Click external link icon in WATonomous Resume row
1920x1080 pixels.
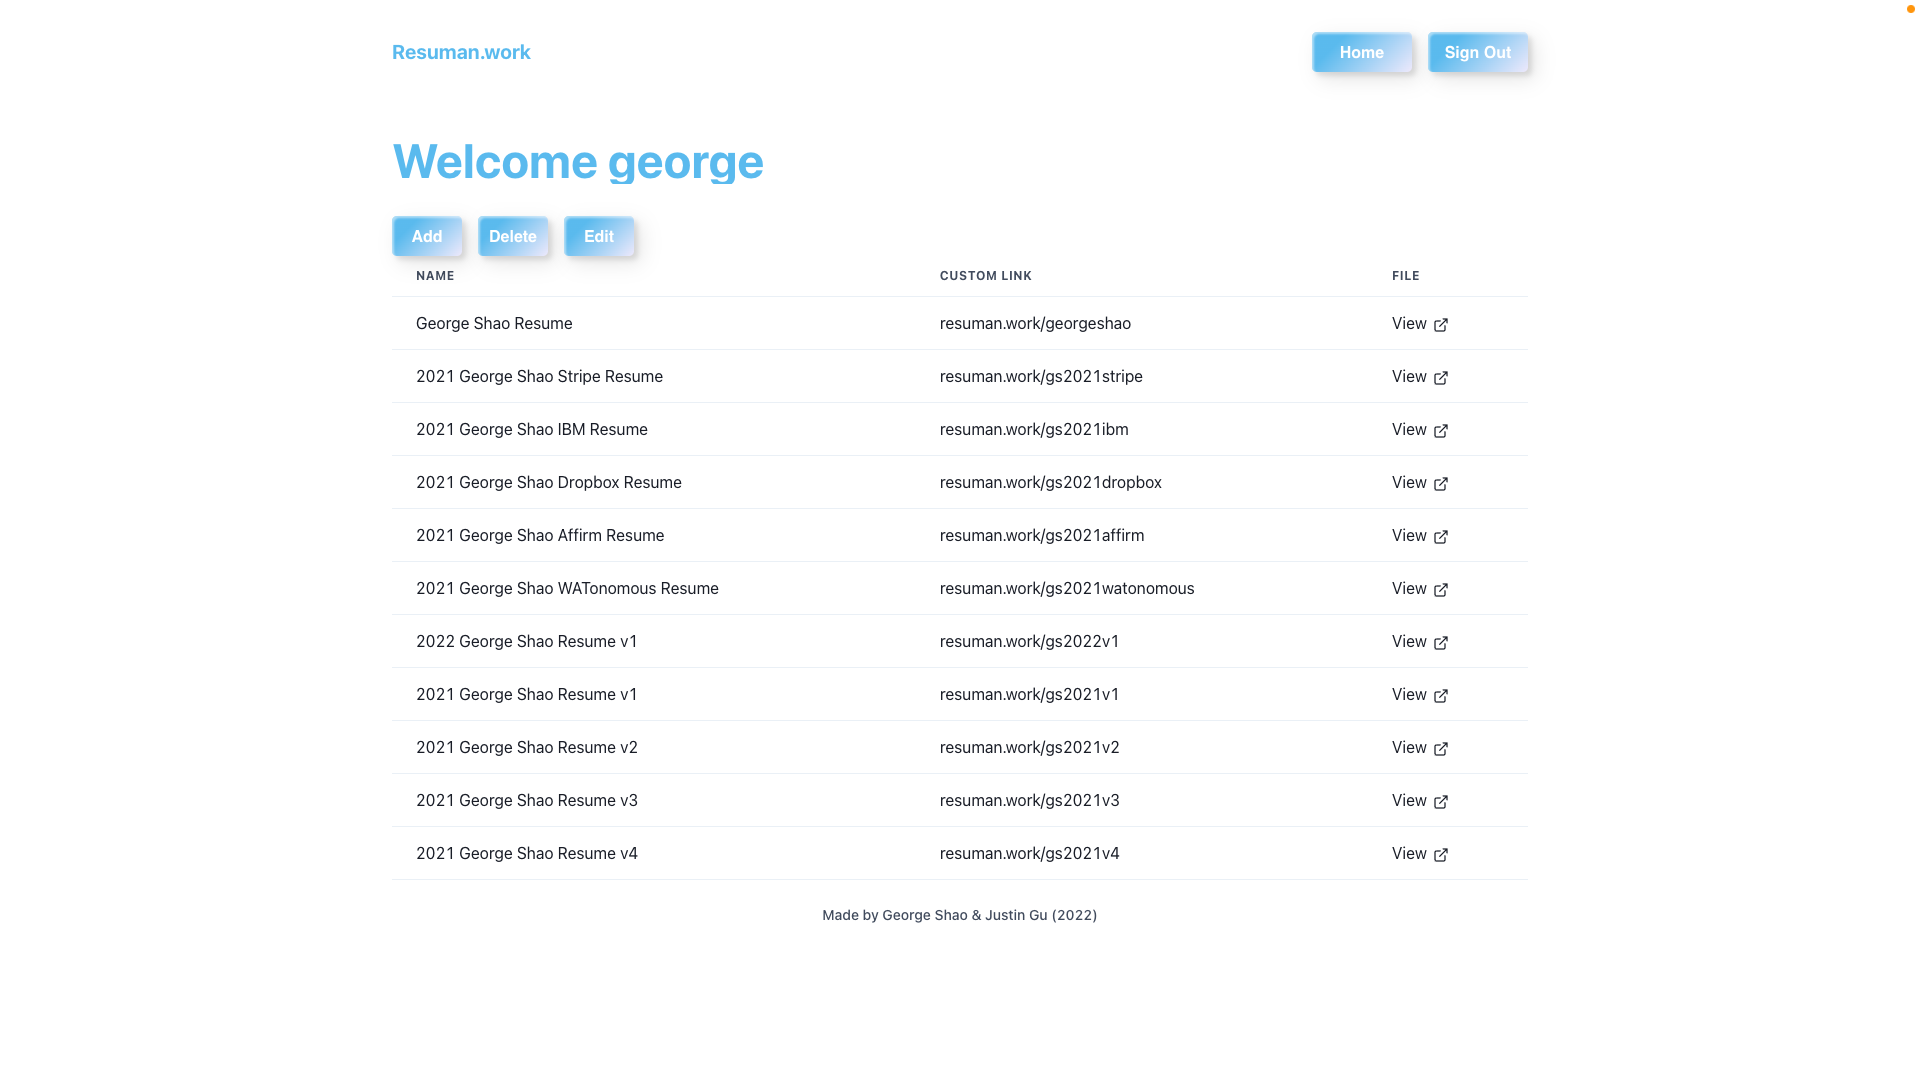[1440, 590]
